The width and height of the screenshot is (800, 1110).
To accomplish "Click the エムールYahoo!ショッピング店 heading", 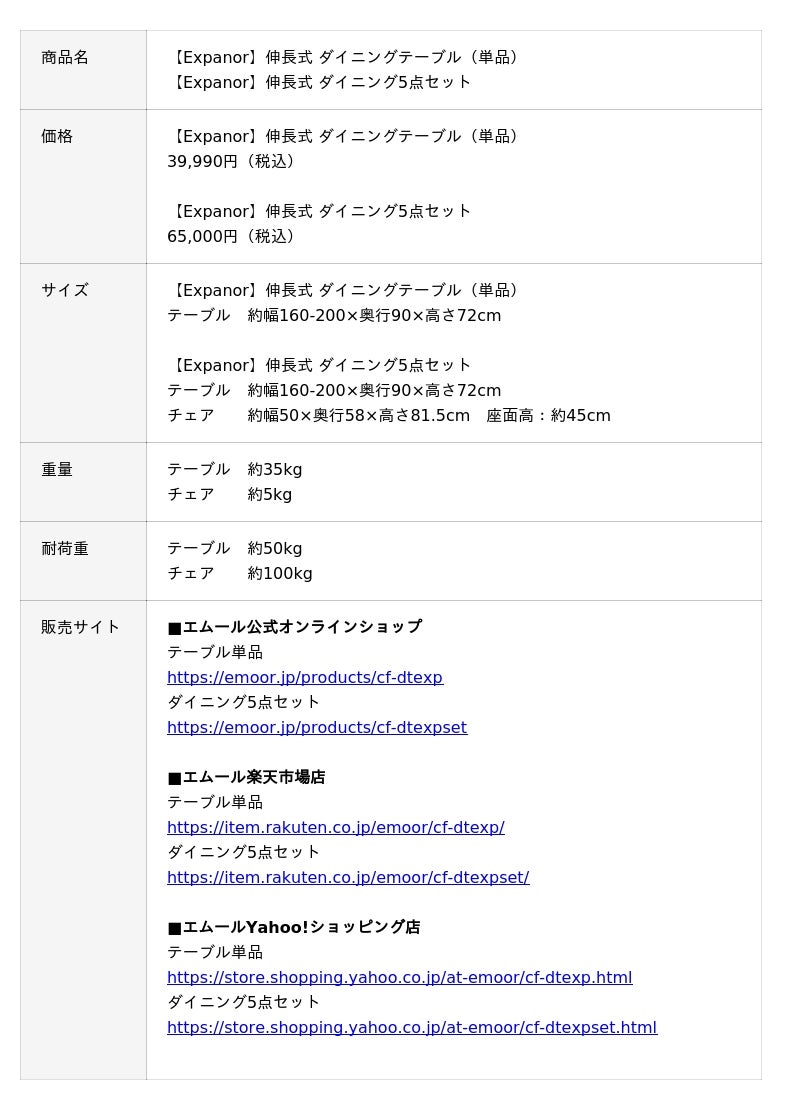I will [294, 928].
